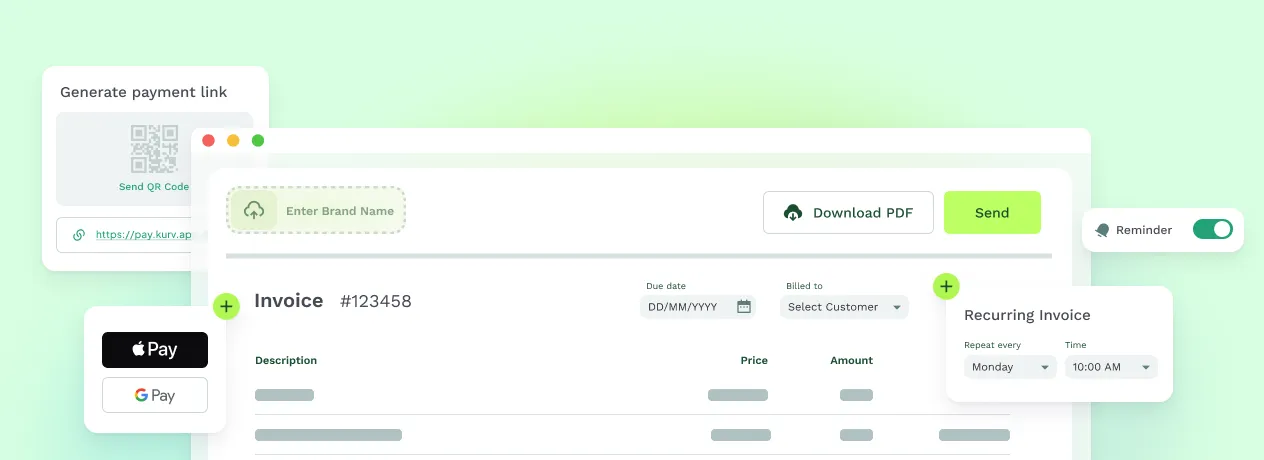This screenshot has height=460, width=1264.
Task: Click the green plus icon beside Invoice
Action: point(227,306)
